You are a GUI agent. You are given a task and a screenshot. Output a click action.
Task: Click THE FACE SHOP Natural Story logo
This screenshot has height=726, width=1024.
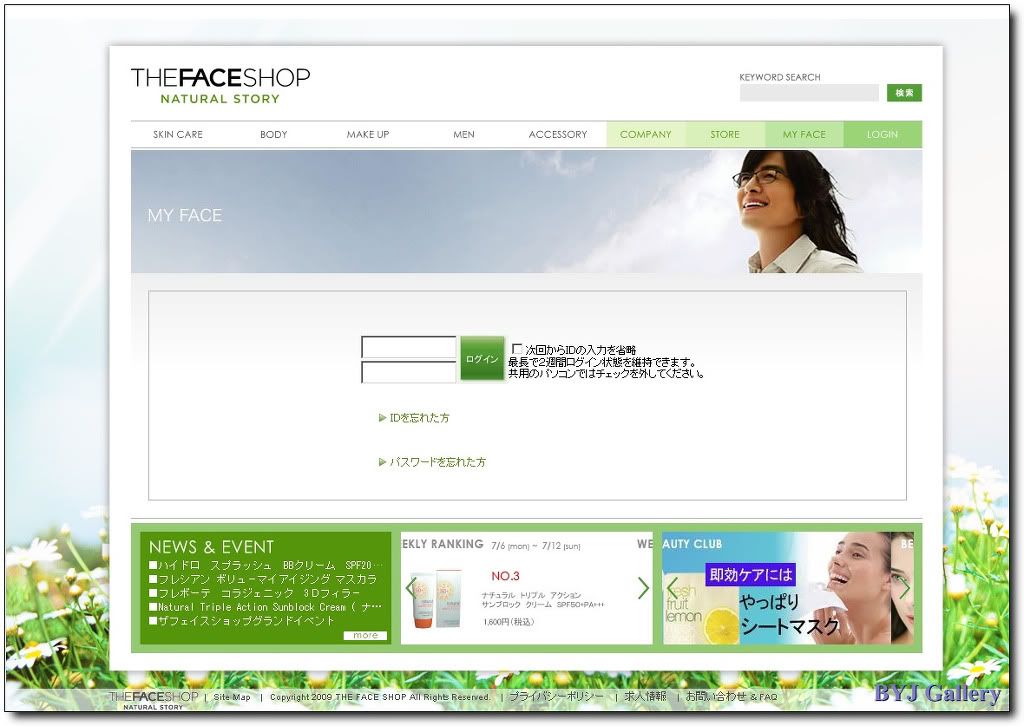point(220,86)
